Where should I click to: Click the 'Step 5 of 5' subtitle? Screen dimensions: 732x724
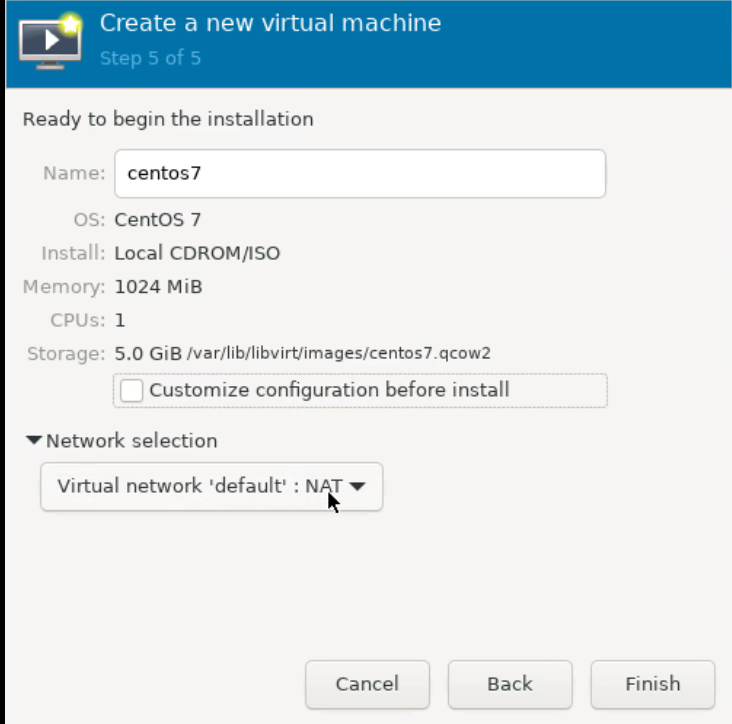click(x=150, y=58)
